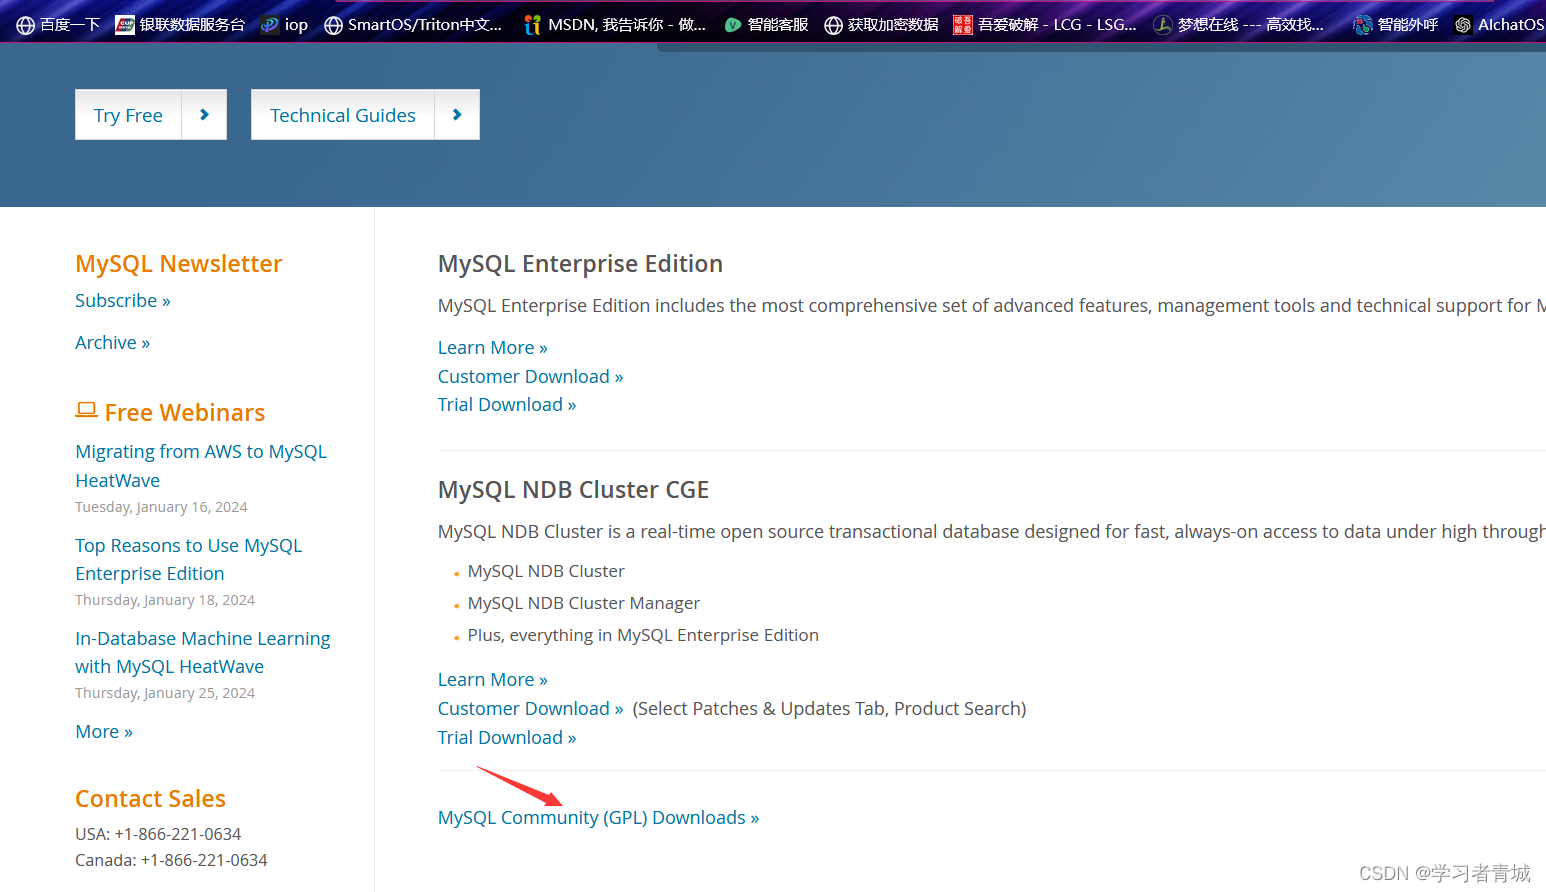Click the 智能外呼 bookmark icon
Screen dimensions: 1546x892
pyautogui.click(x=1362, y=23)
